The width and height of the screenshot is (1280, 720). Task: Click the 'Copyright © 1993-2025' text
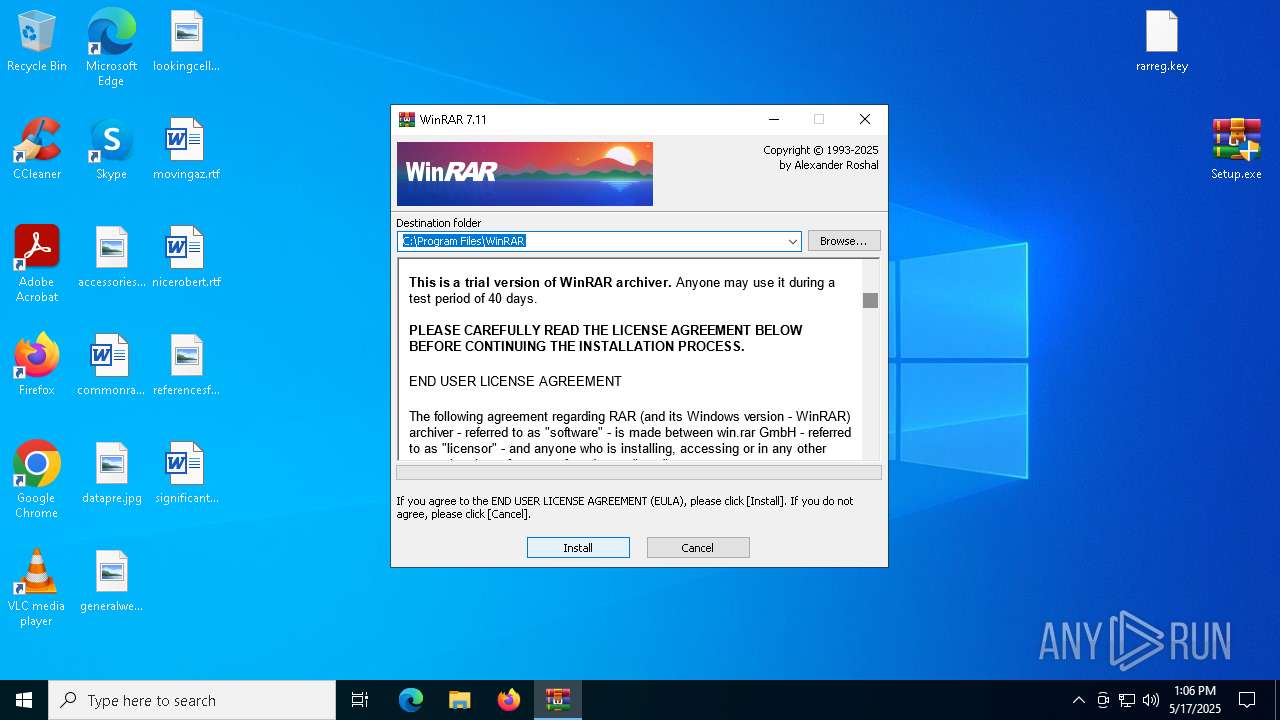click(x=821, y=150)
